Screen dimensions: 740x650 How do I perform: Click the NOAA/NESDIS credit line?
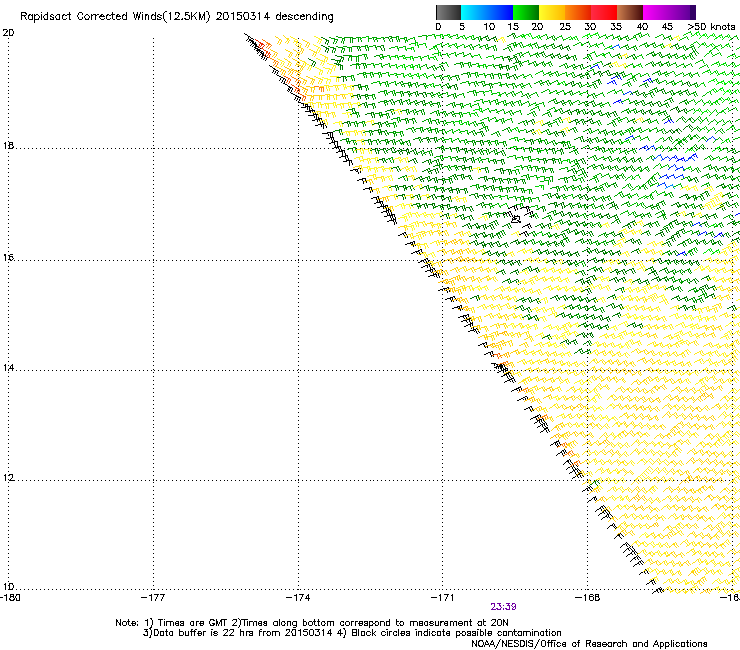(x=589, y=643)
